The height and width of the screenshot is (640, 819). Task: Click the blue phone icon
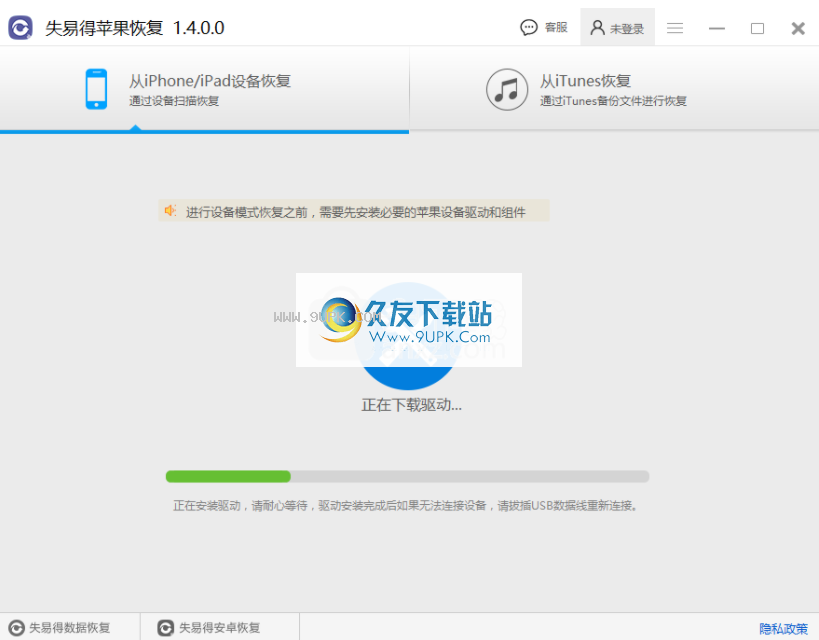pos(96,89)
